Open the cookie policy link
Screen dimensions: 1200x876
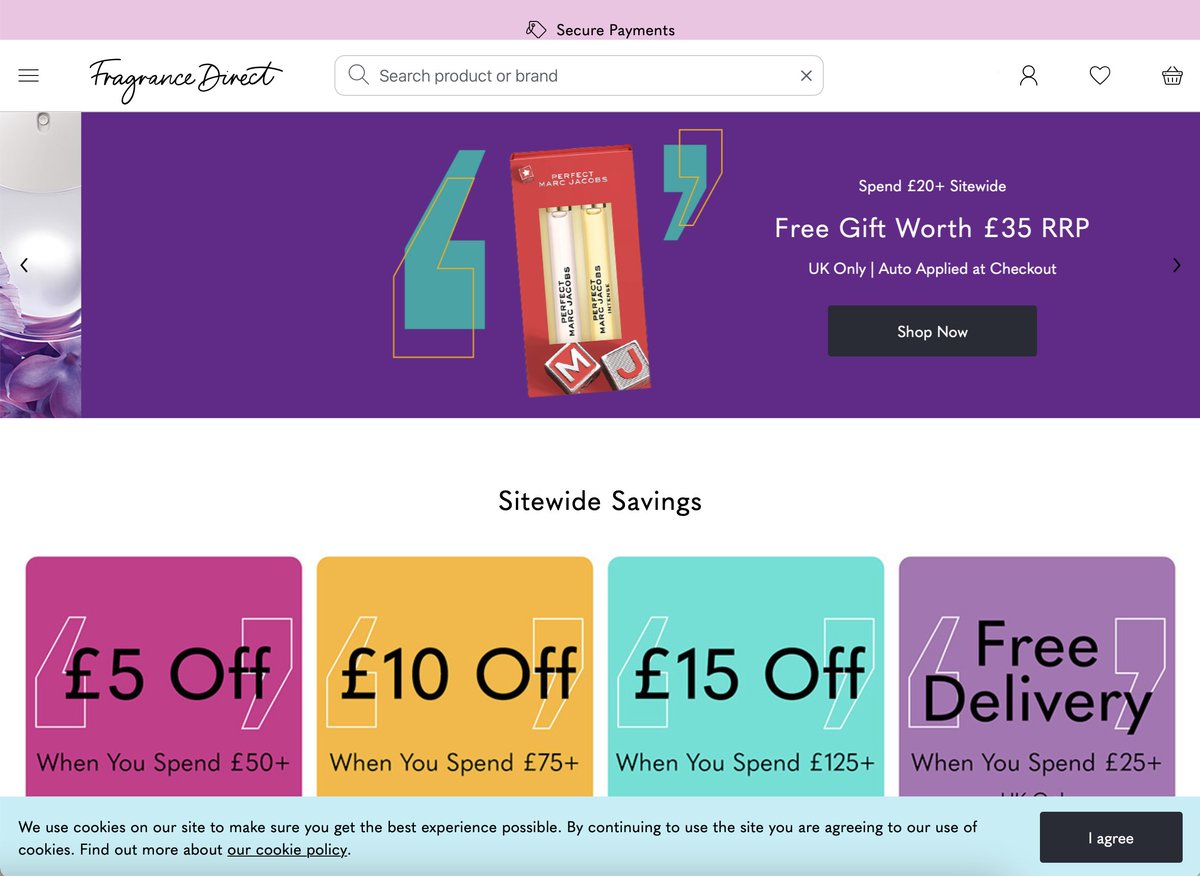point(287,850)
